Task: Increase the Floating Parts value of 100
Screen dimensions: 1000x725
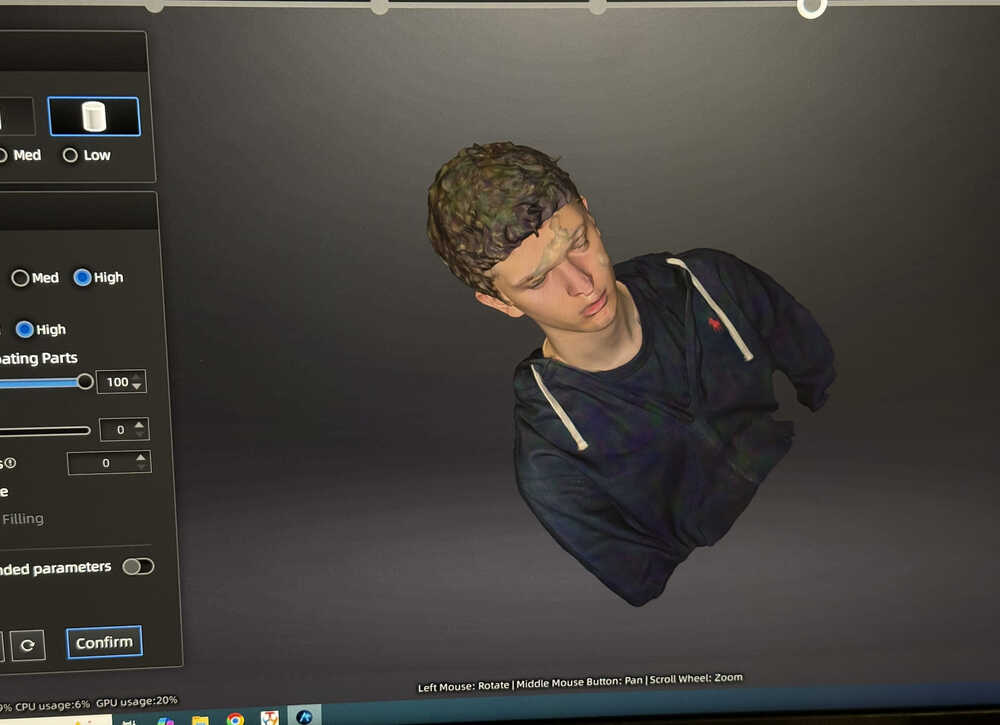Action: pos(136,377)
